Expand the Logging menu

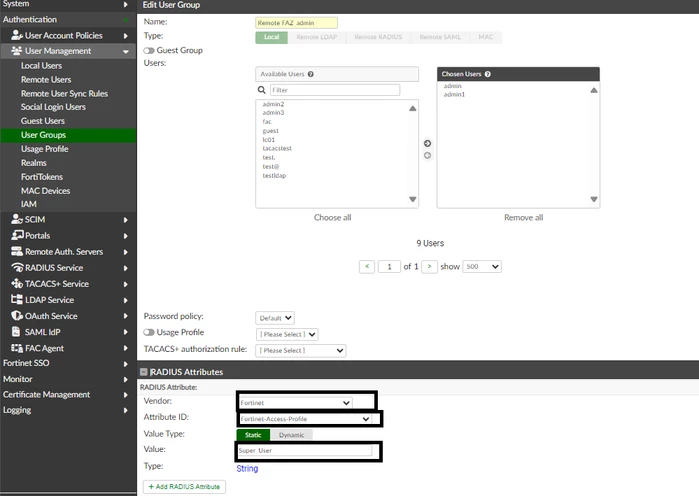coord(126,410)
